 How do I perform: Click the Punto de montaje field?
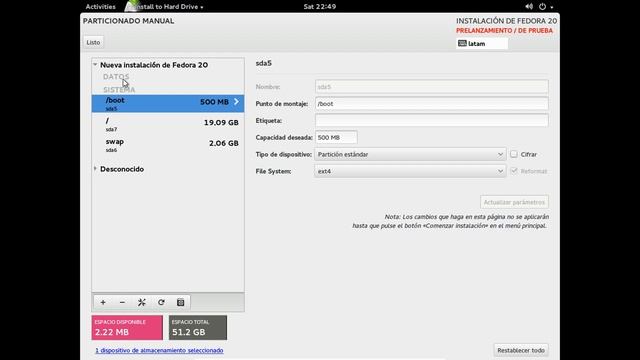tap(432, 104)
